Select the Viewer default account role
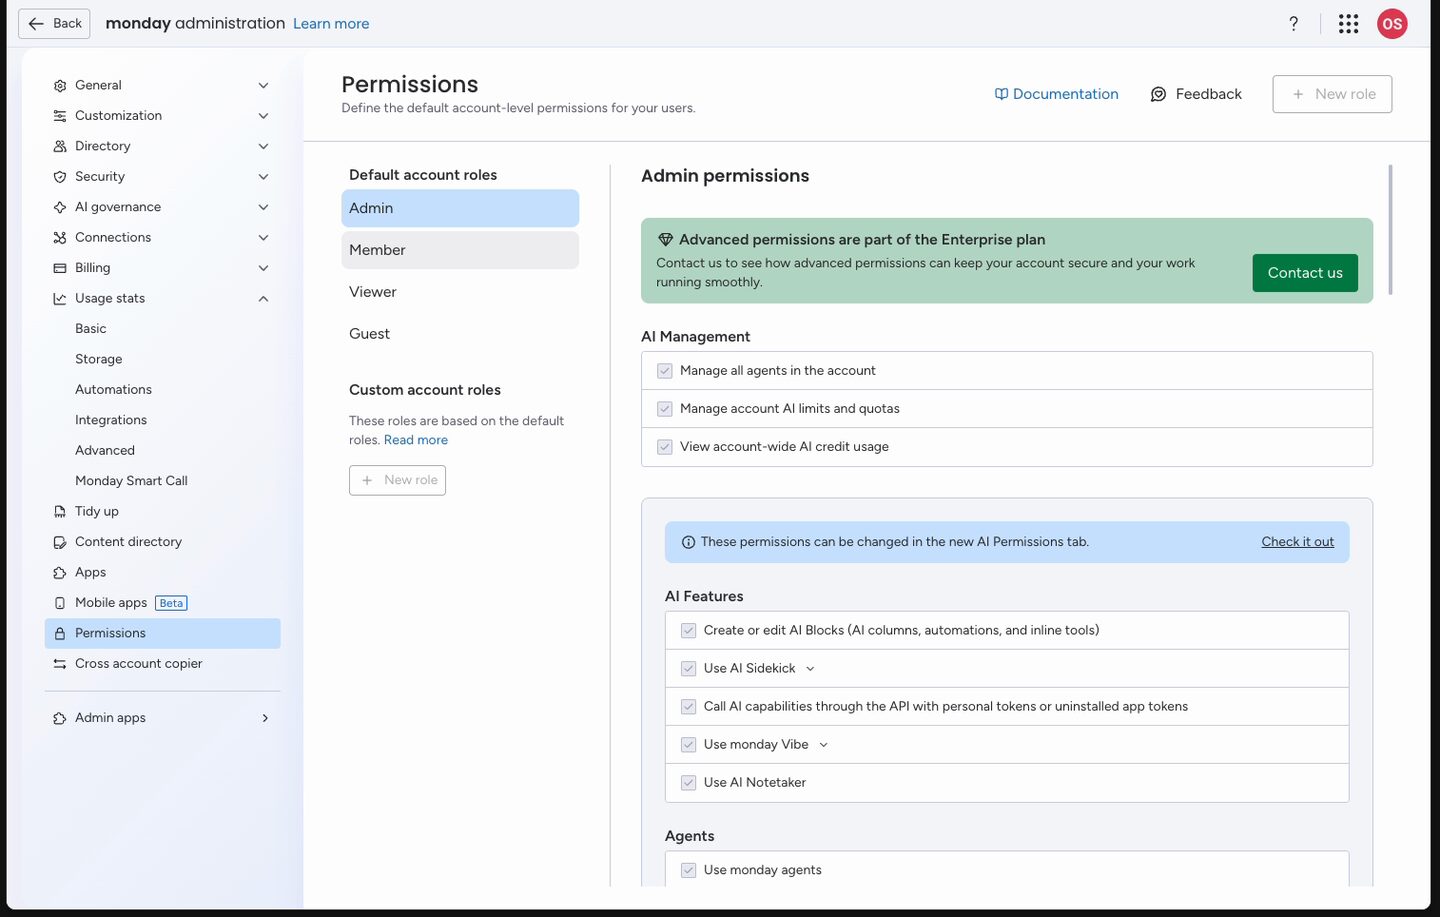Image resolution: width=1440 pixels, height=917 pixels. coord(460,292)
